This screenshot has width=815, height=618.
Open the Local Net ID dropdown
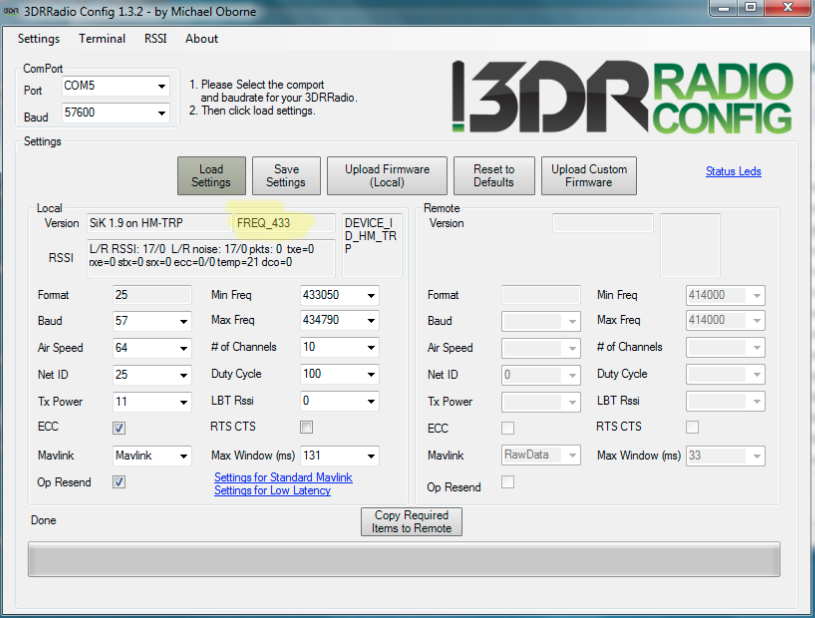(x=152, y=375)
